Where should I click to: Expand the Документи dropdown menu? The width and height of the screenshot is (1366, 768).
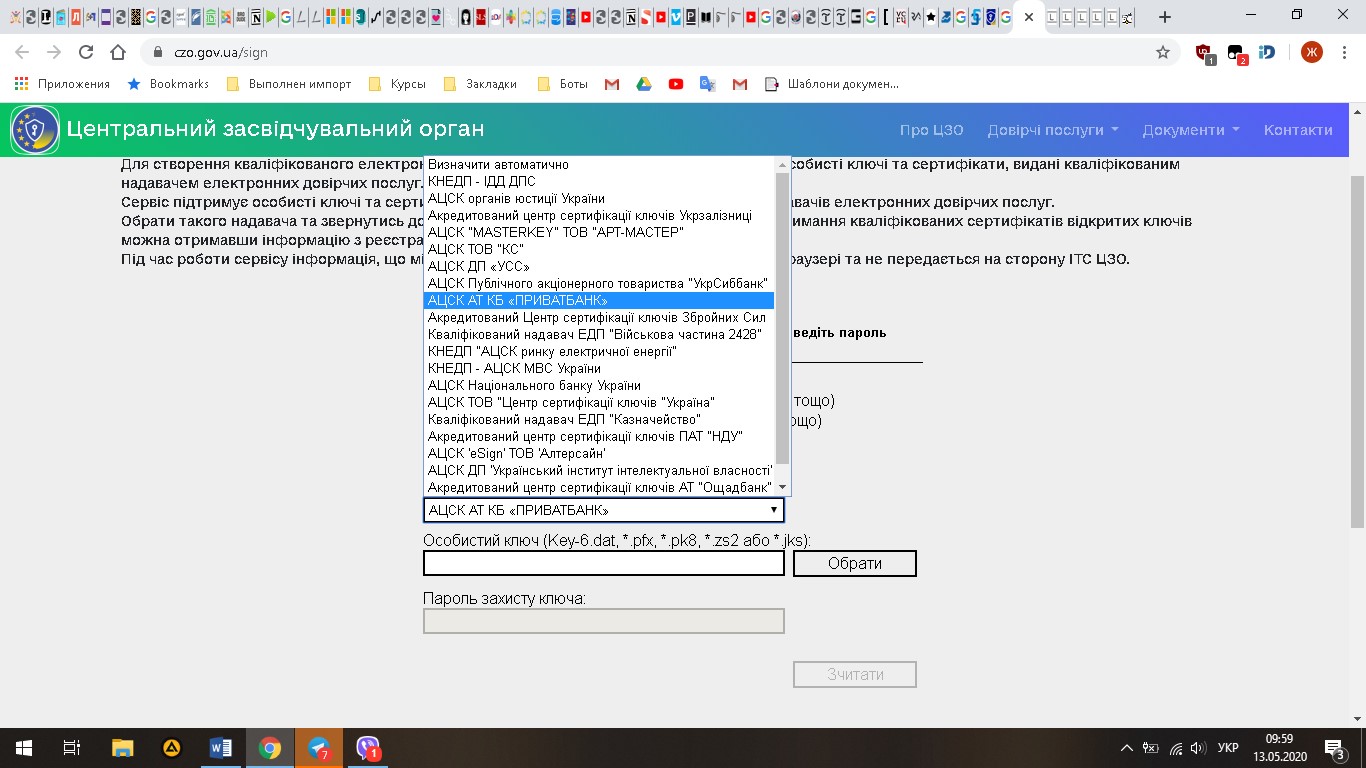1190,130
